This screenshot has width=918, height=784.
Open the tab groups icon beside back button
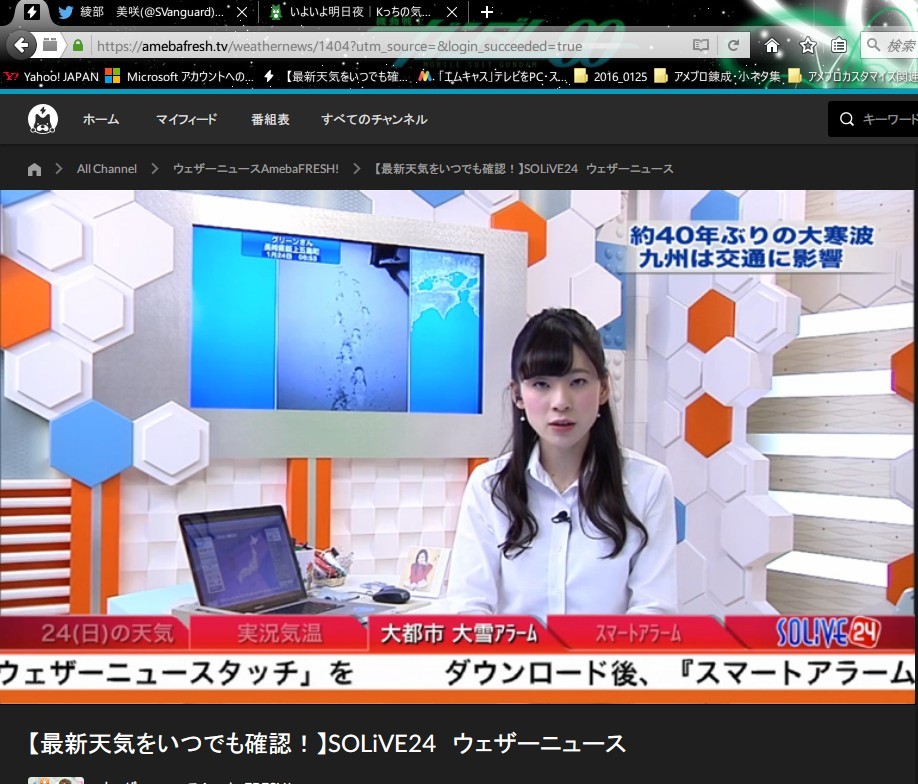[50, 45]
